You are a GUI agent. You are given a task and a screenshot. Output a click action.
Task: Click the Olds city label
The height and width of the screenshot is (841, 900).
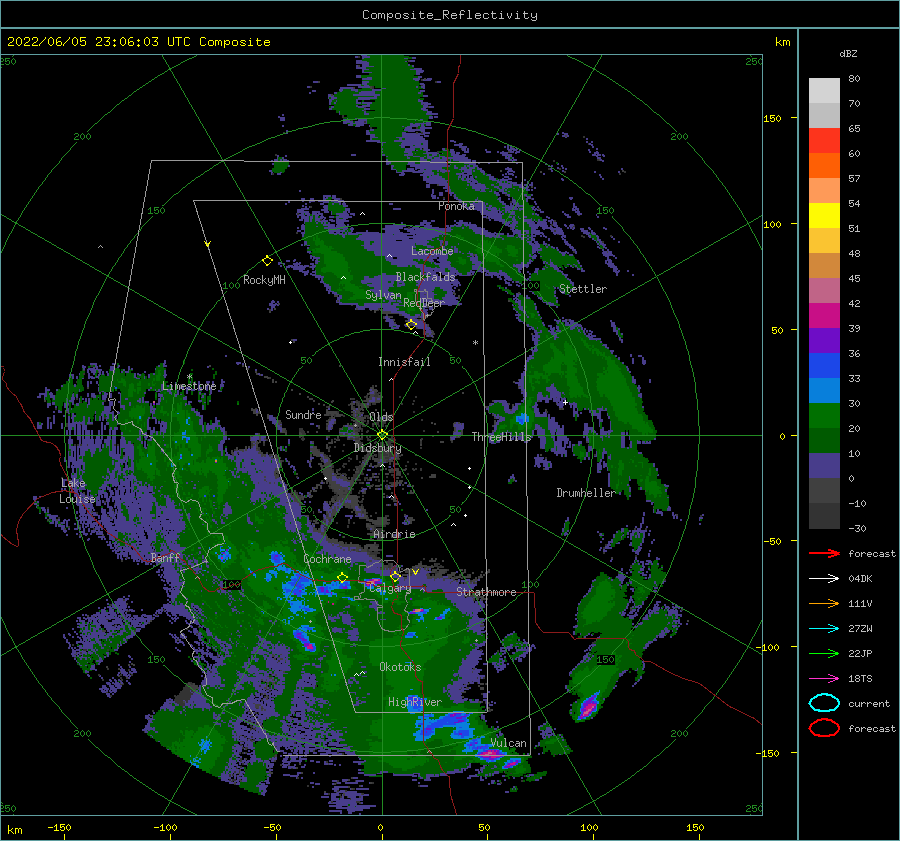[x=381, y=417]
